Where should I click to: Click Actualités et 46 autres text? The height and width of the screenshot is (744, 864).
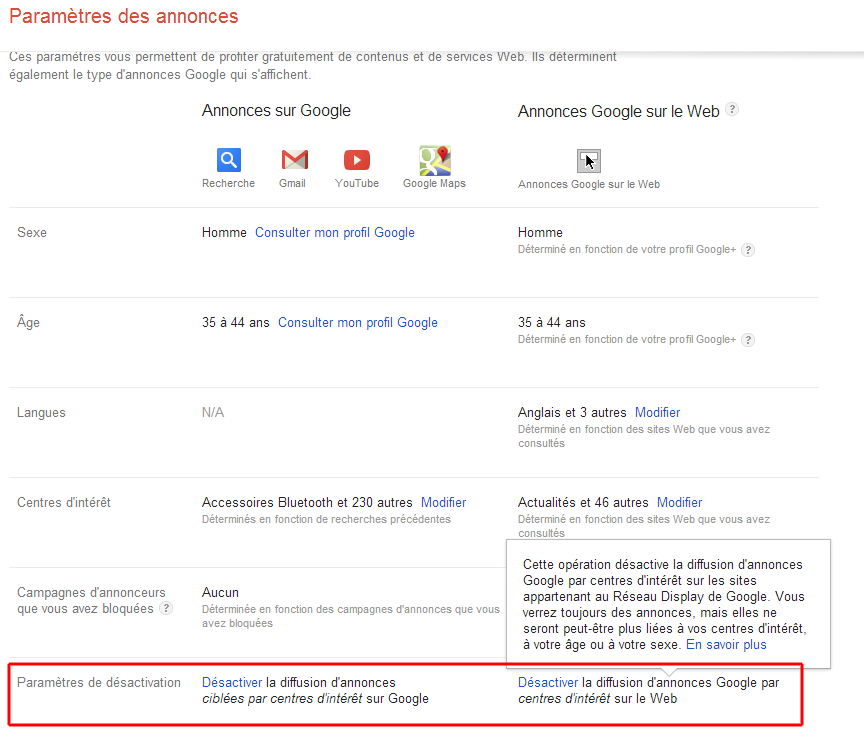click(583, 502)
